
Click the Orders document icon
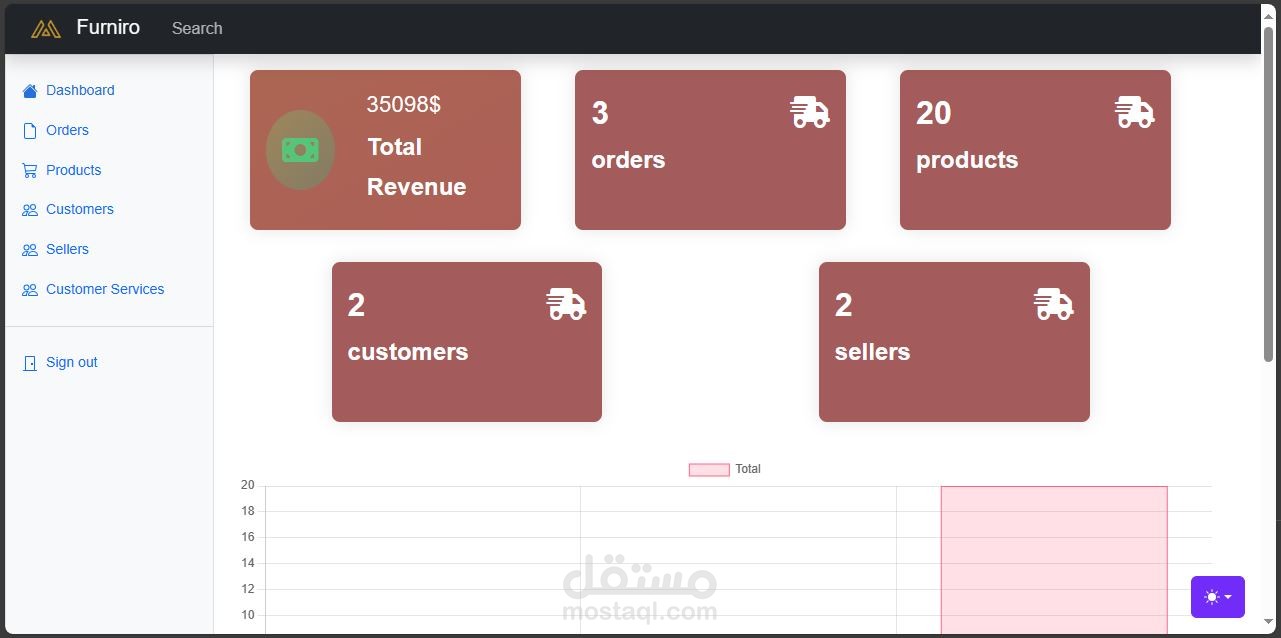tap(29, 131)
